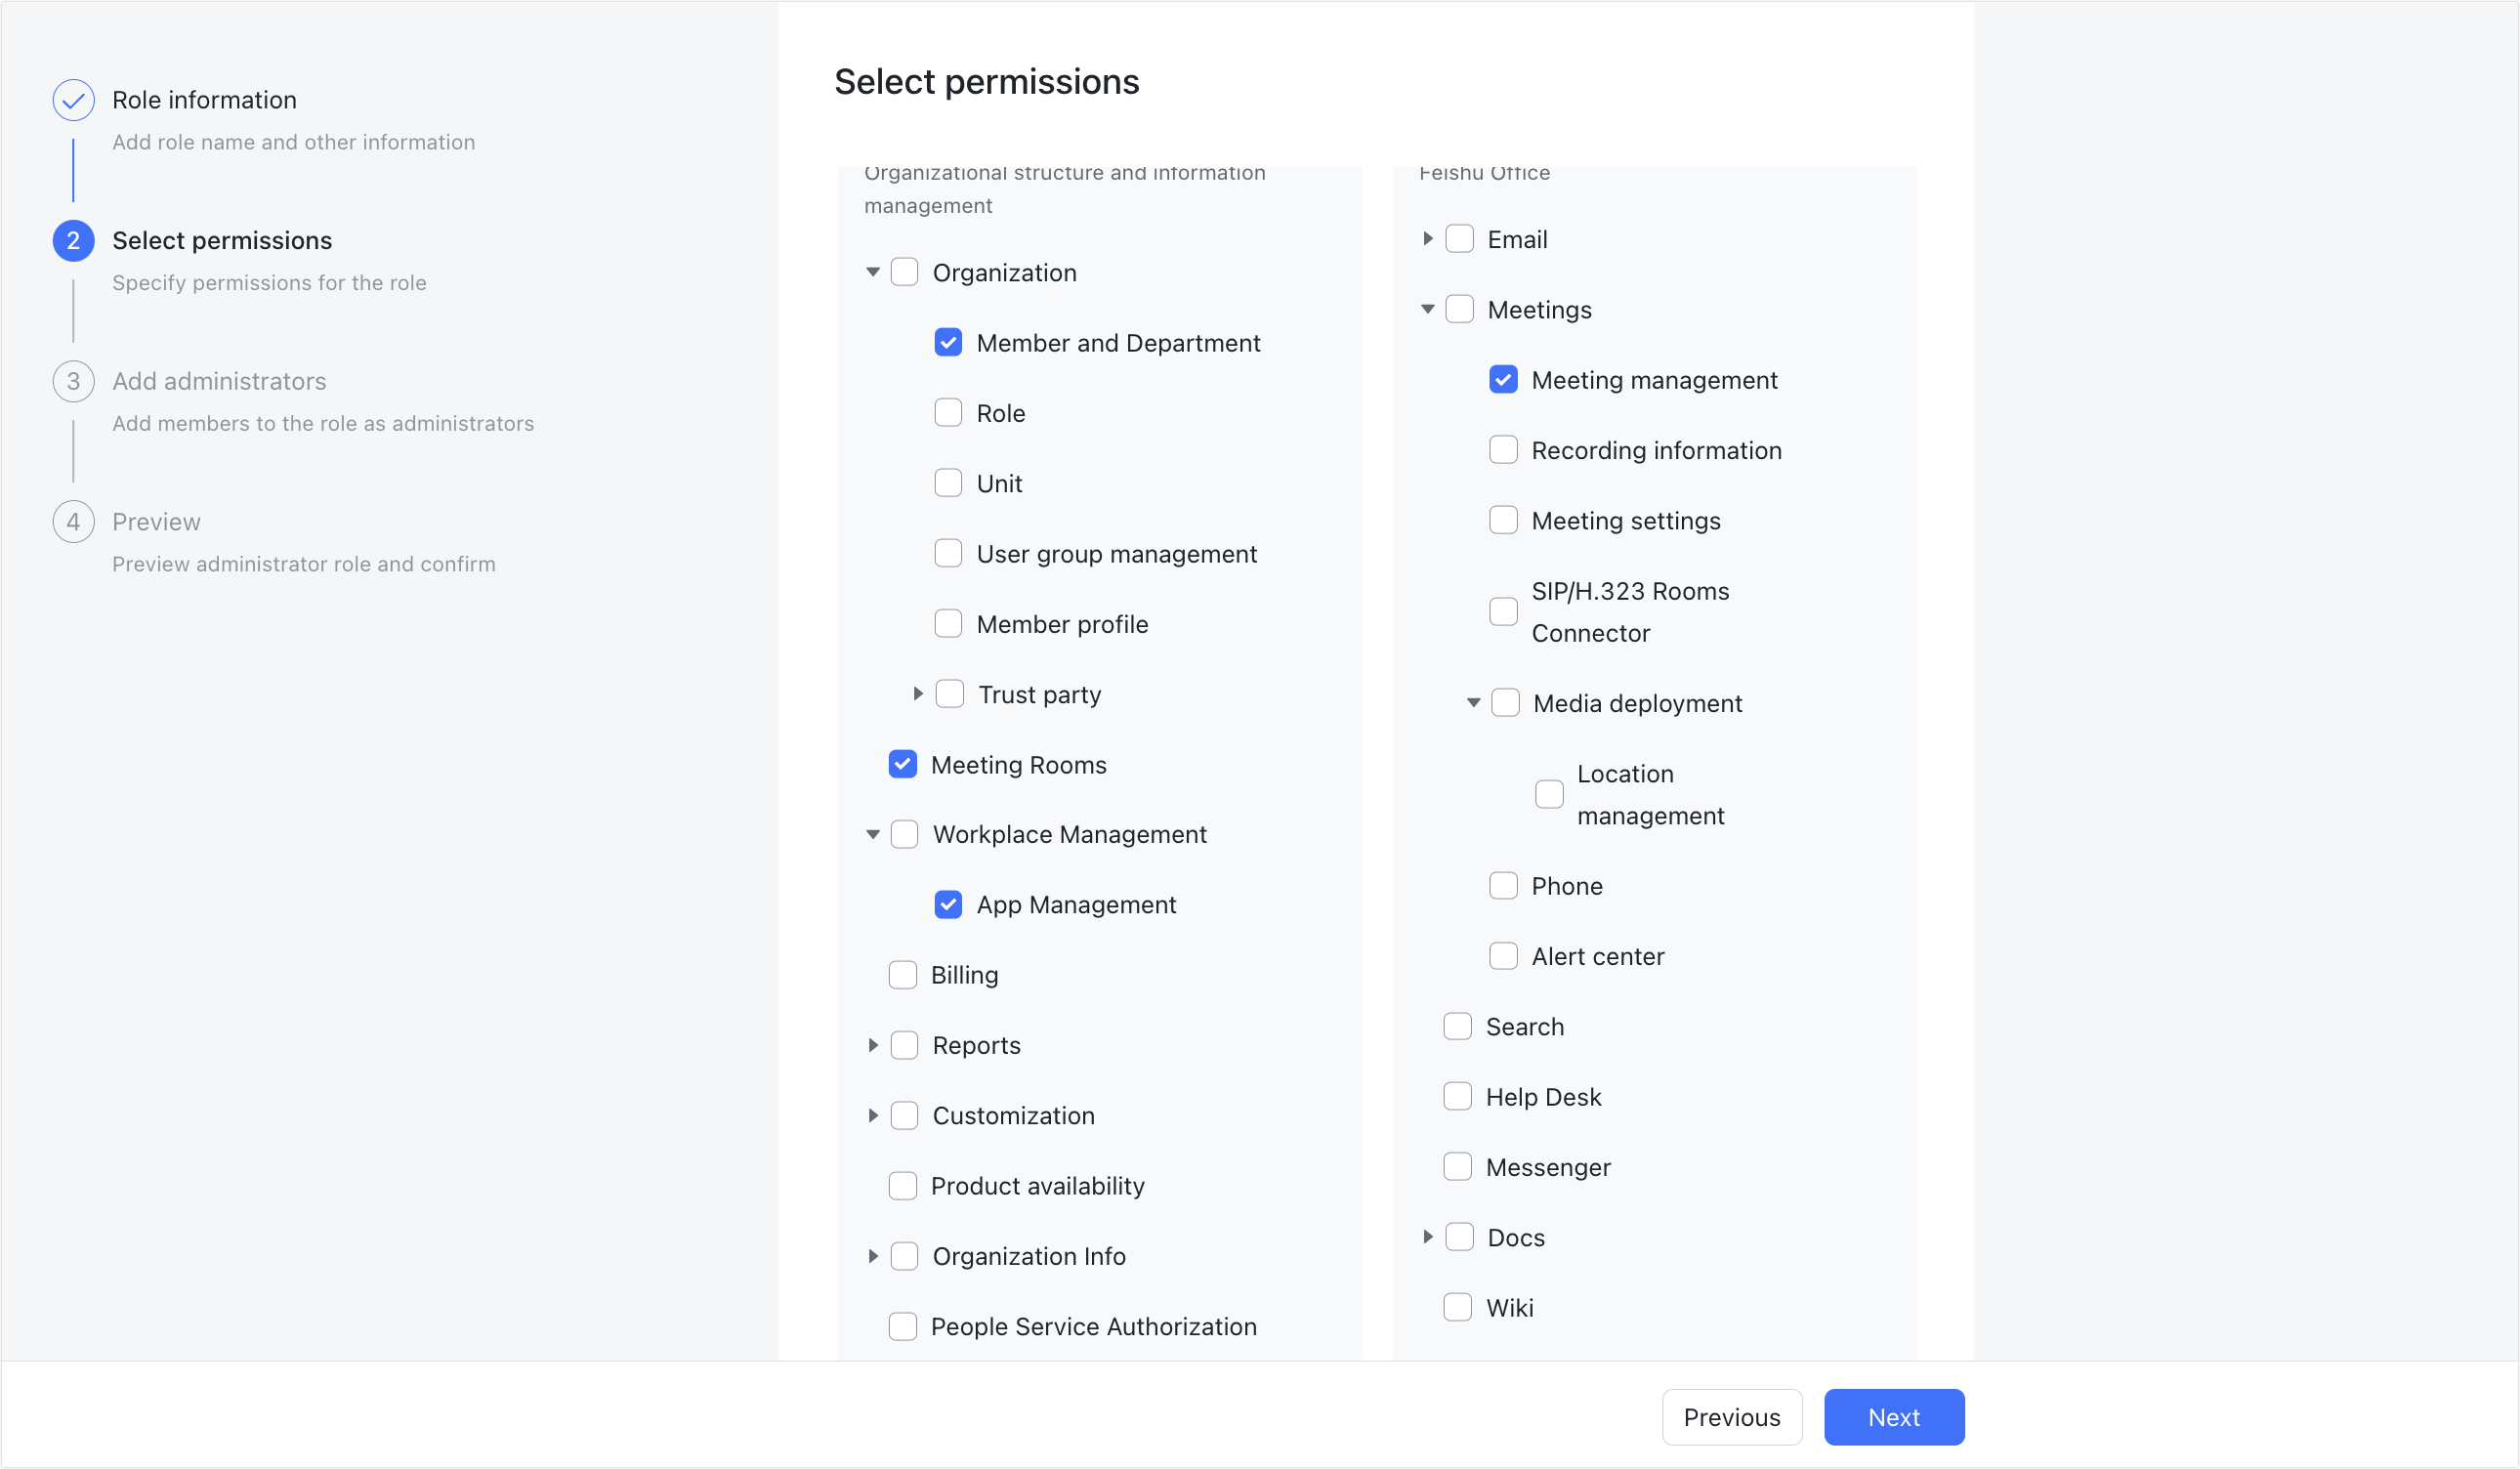This screenshot has height=1469, width=2520.
Task: Enable the SIP/H.323 Rooms Connector checkbox
Action: [x=1503, y=611]
